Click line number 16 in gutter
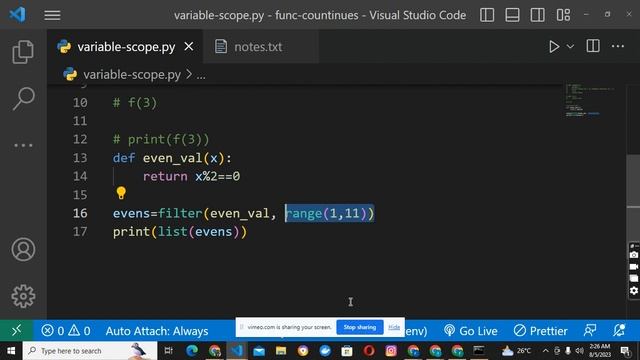Image resolution: width=640 pixels, height=360 pixels. pyautogui.click(x=80, y=213)
